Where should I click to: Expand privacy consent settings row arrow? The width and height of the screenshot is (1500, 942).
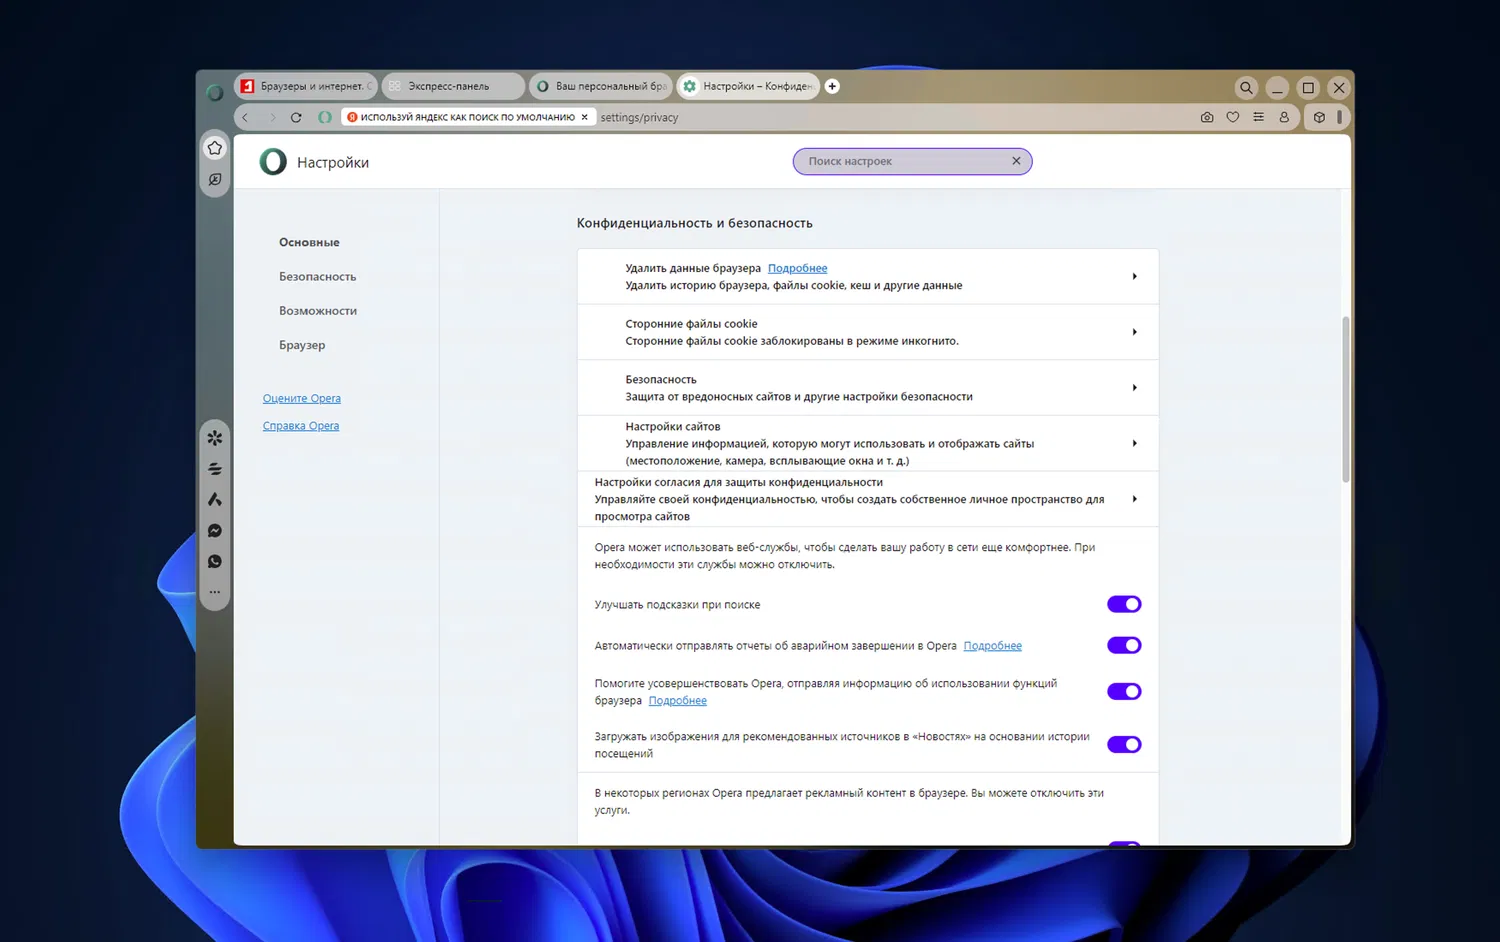pyautogui.click(x=1134, y=499)
